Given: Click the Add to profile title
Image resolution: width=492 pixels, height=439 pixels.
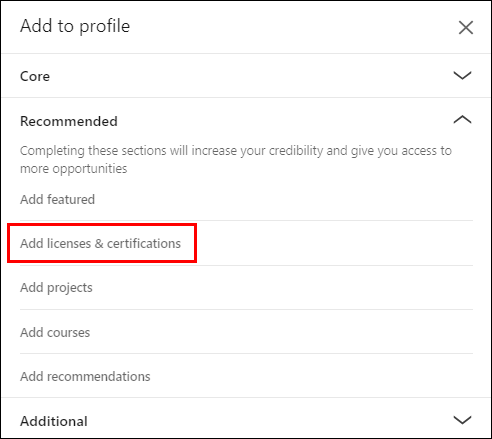Looking at the screenshot, I should pos(75,26).
